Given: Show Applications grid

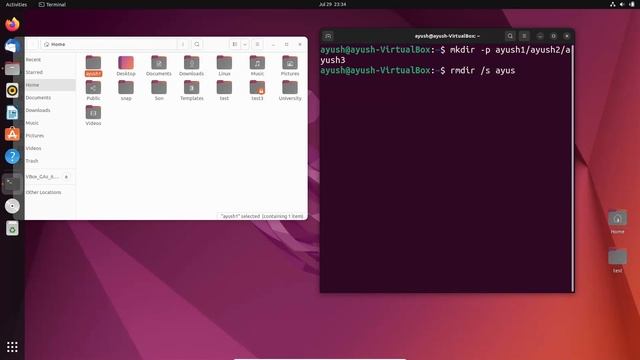Looking at the screenshot, I should (x=12, y=347).
